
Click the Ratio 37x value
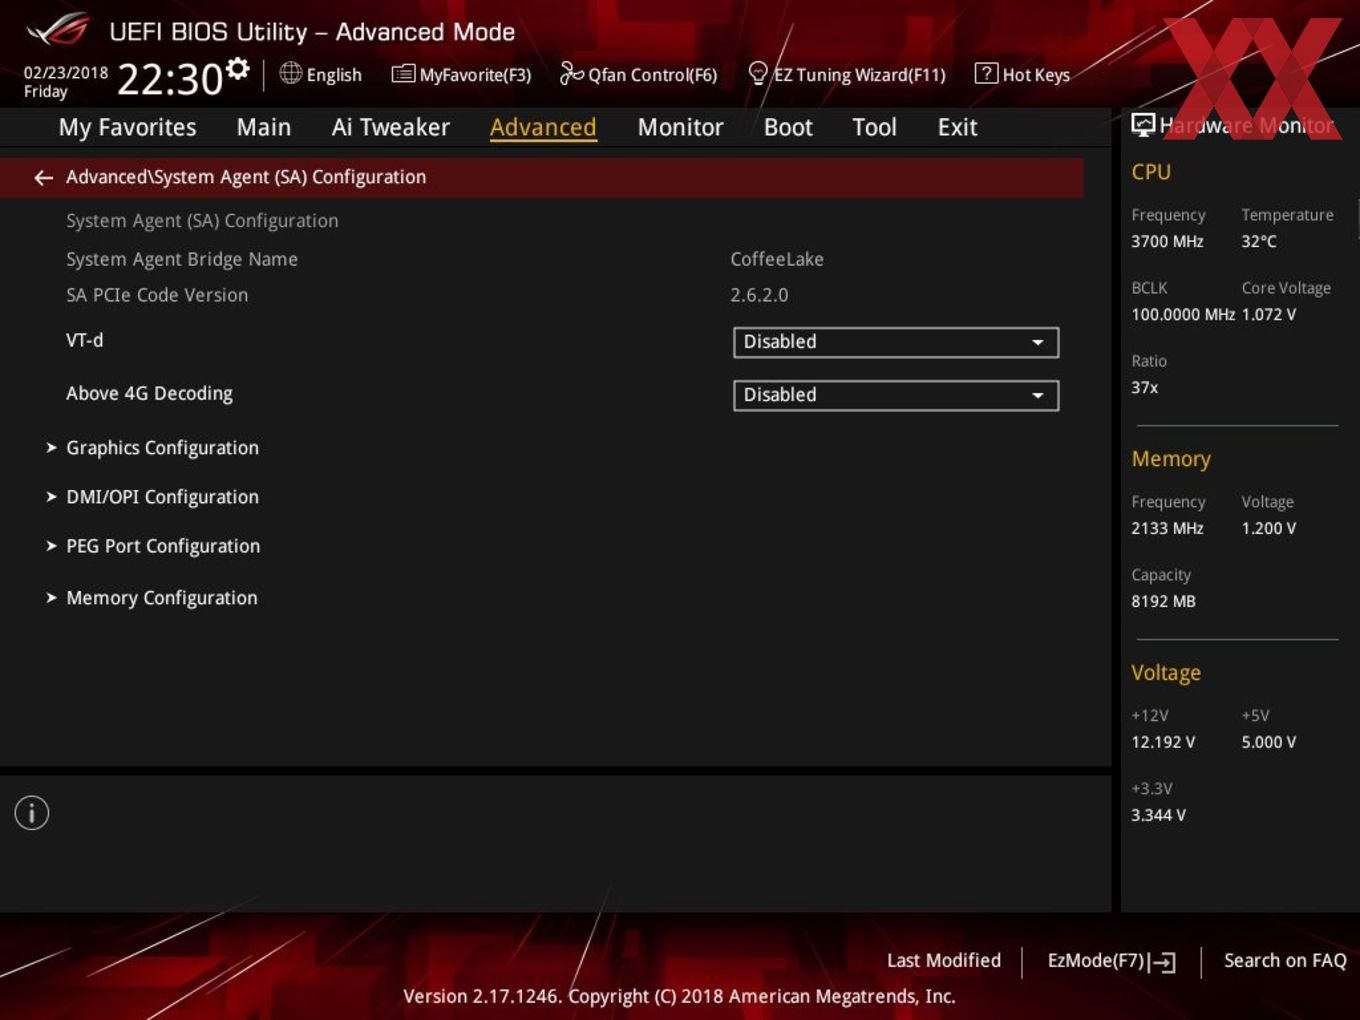1145,387
